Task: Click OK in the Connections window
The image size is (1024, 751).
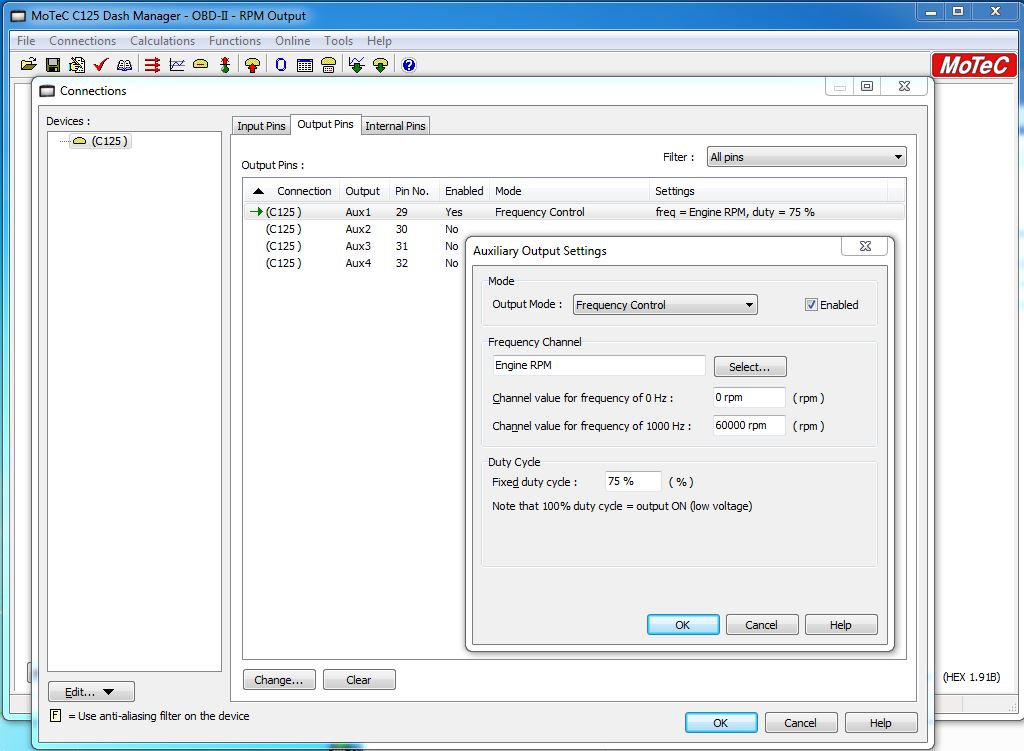Action: coord(721,722)
